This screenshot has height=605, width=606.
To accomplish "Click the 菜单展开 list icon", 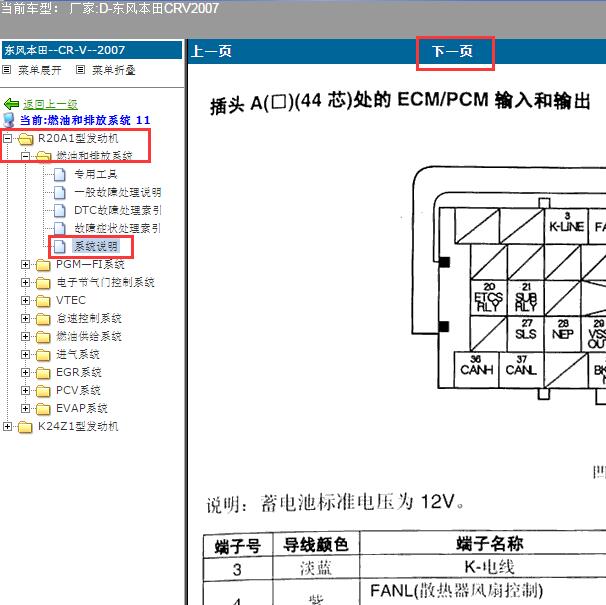I will pyautogui.click(x=7, y=70).
